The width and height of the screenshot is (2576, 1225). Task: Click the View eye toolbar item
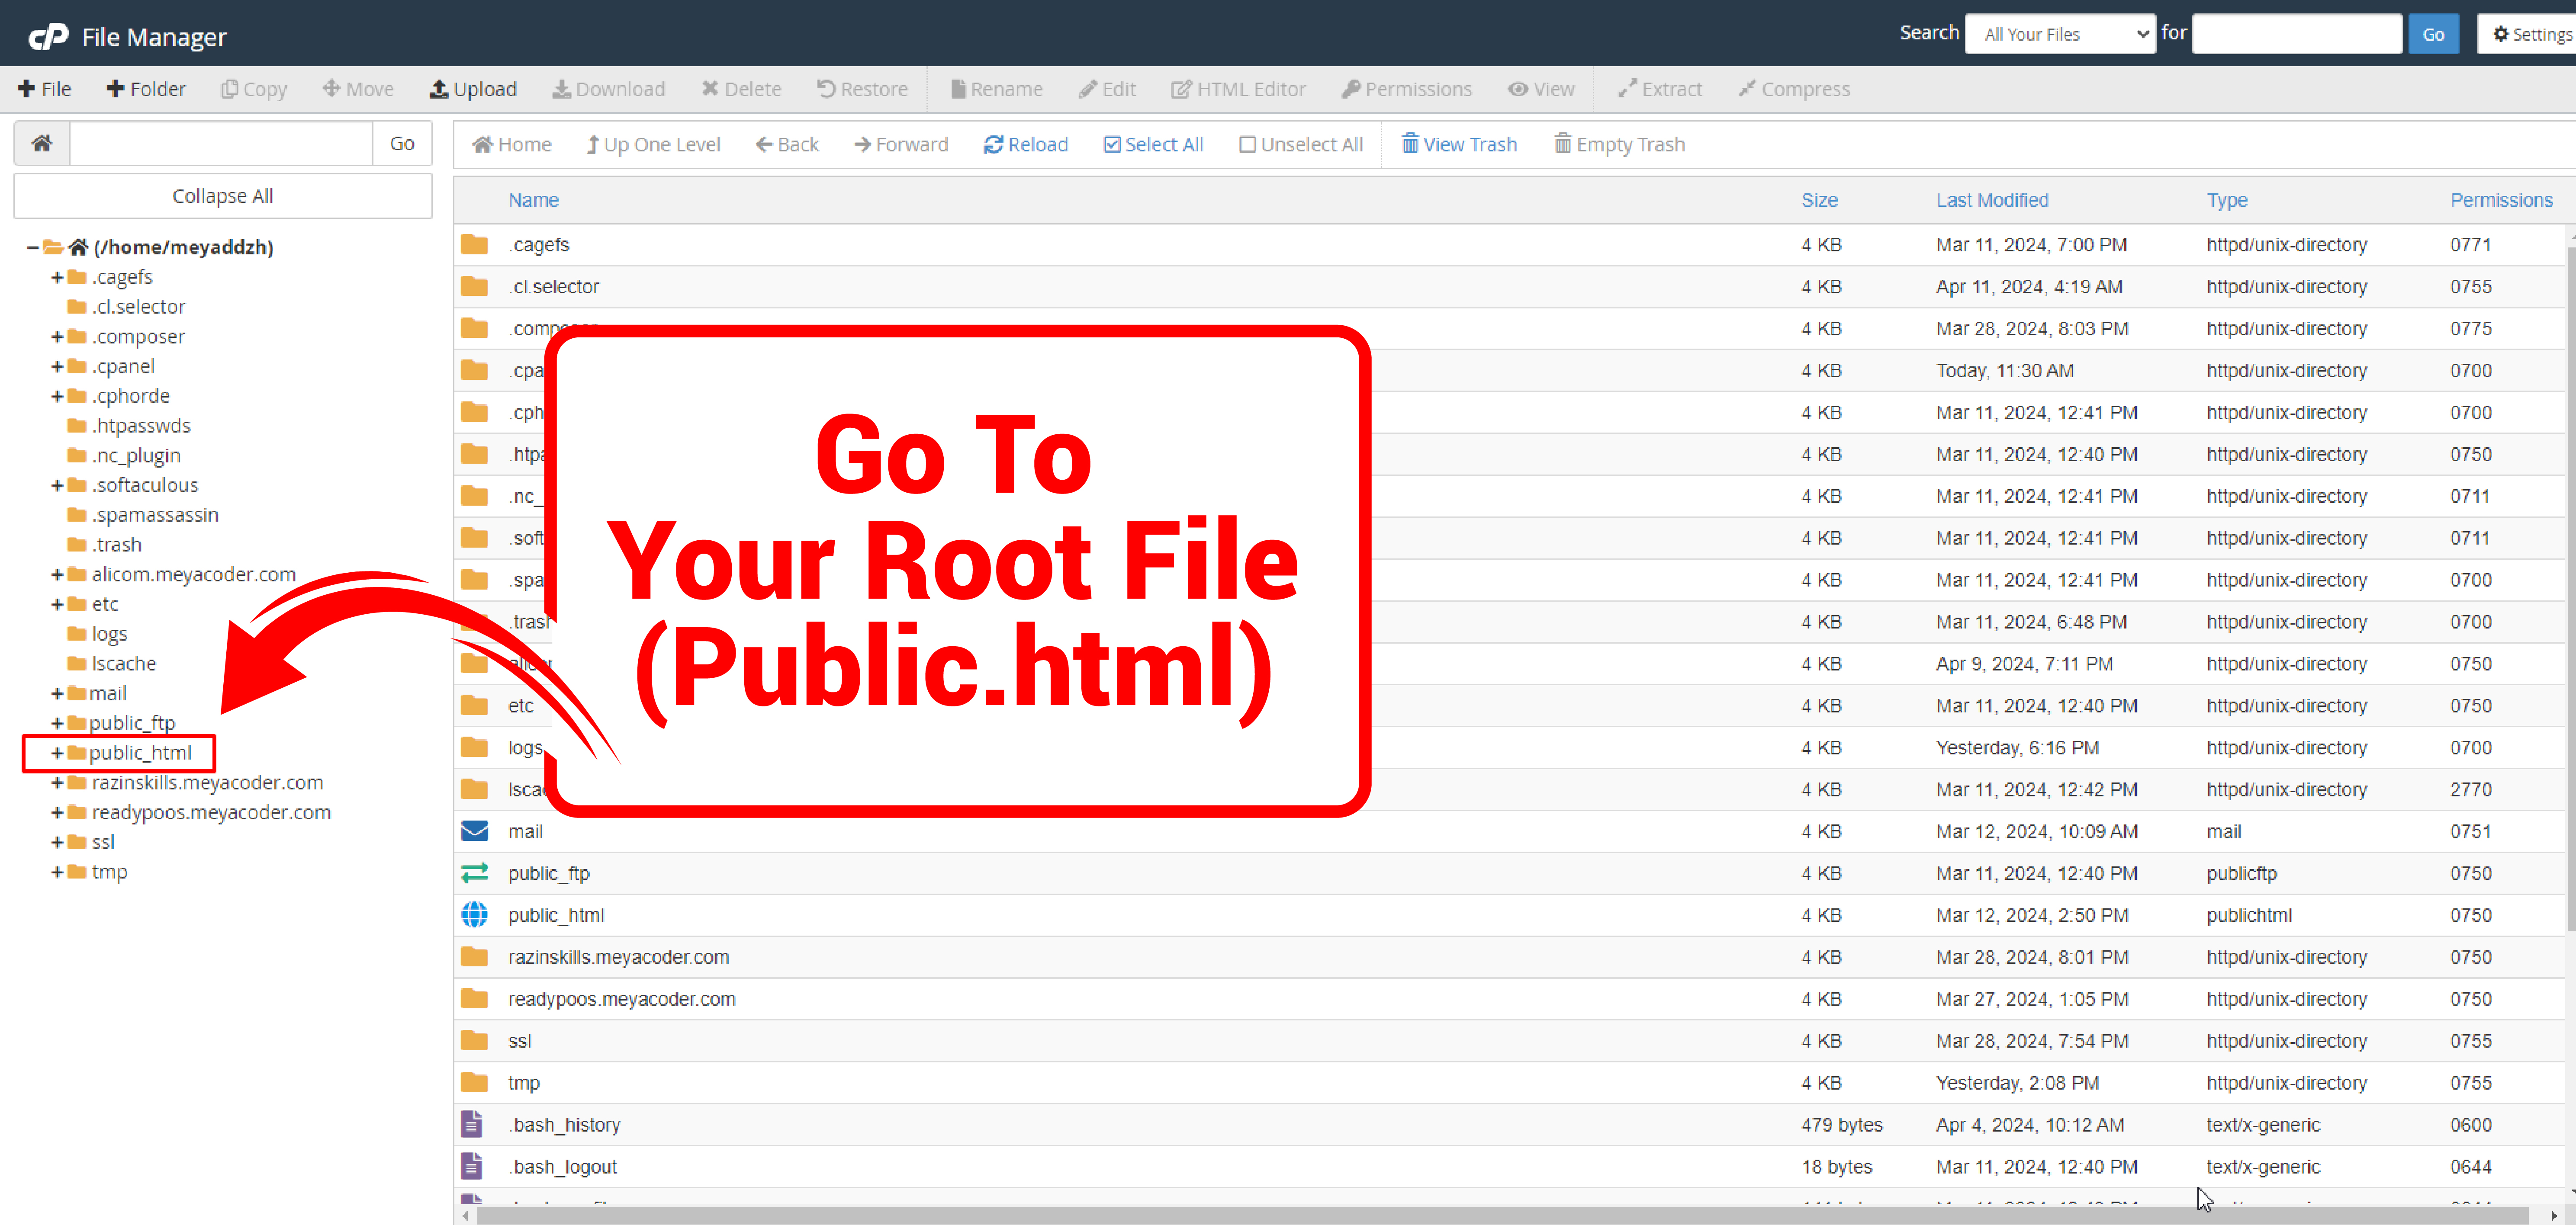[1541, 89]
